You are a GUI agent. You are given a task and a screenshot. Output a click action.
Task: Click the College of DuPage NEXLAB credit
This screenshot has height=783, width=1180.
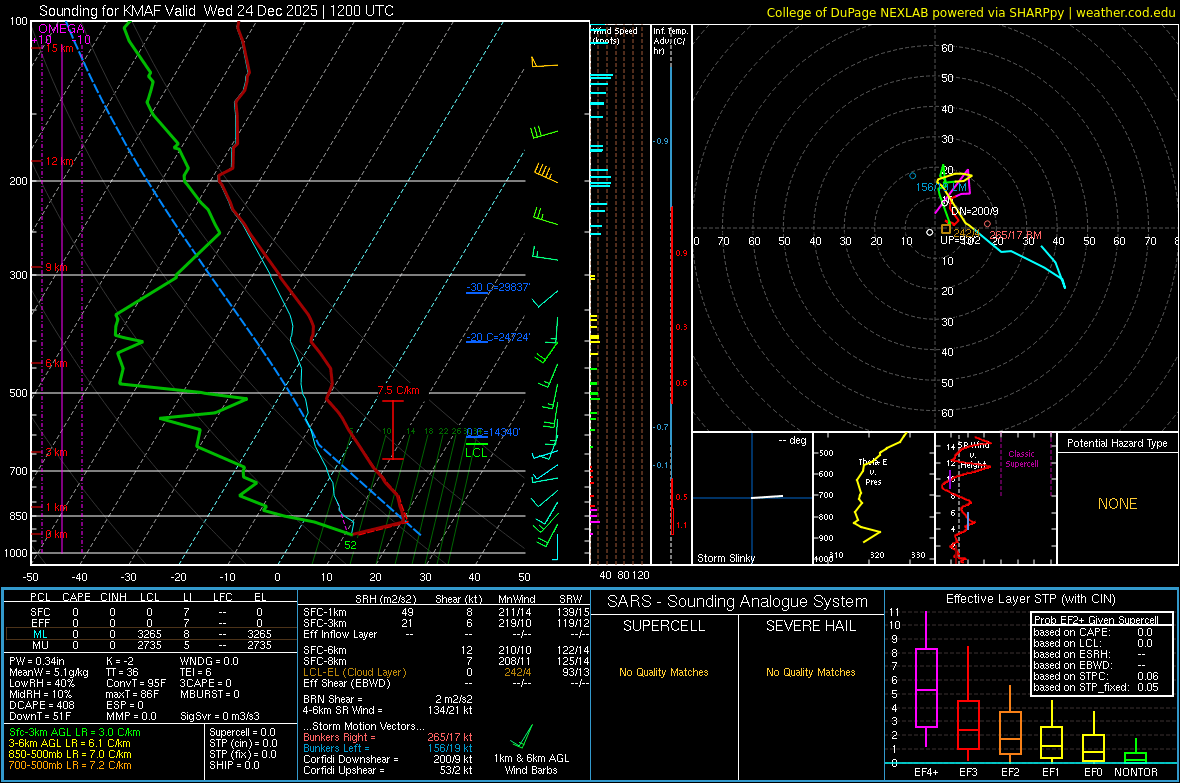970,12
